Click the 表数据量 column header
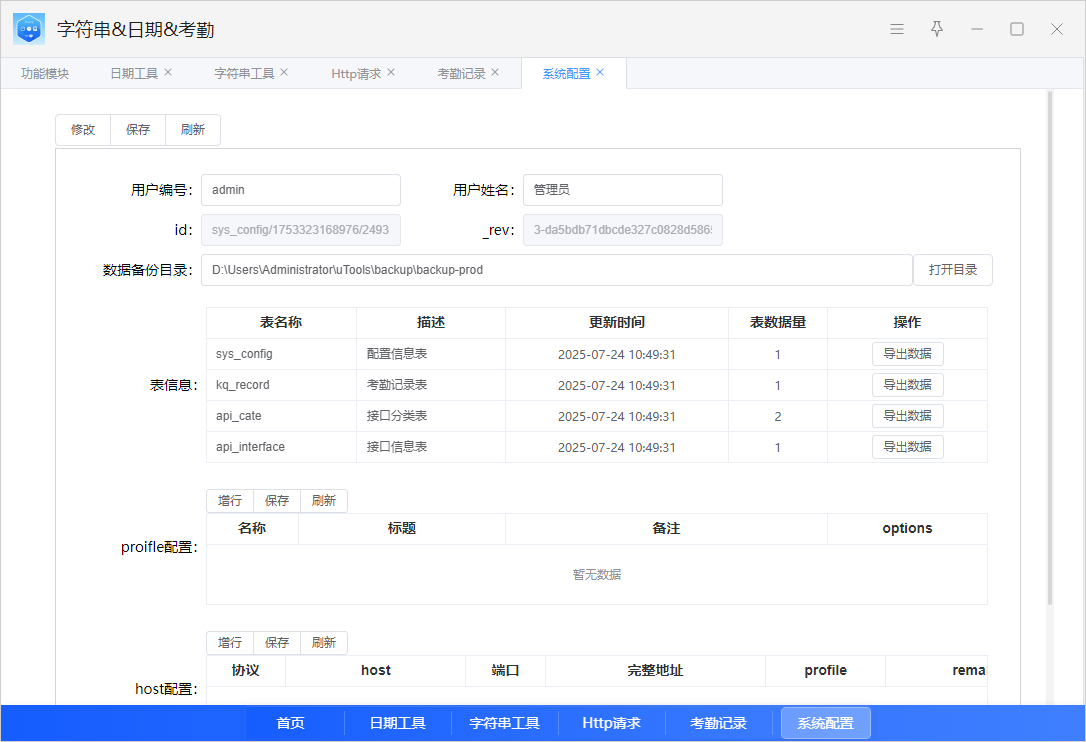Image resolution: width=1086 pixels, height=742 pixels. click(778, 323)
